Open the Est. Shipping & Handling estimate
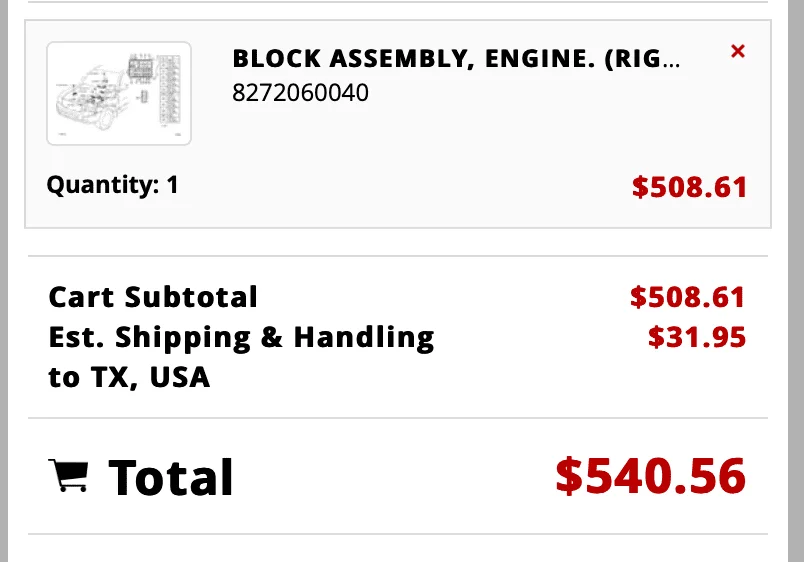 click(241, 337)
